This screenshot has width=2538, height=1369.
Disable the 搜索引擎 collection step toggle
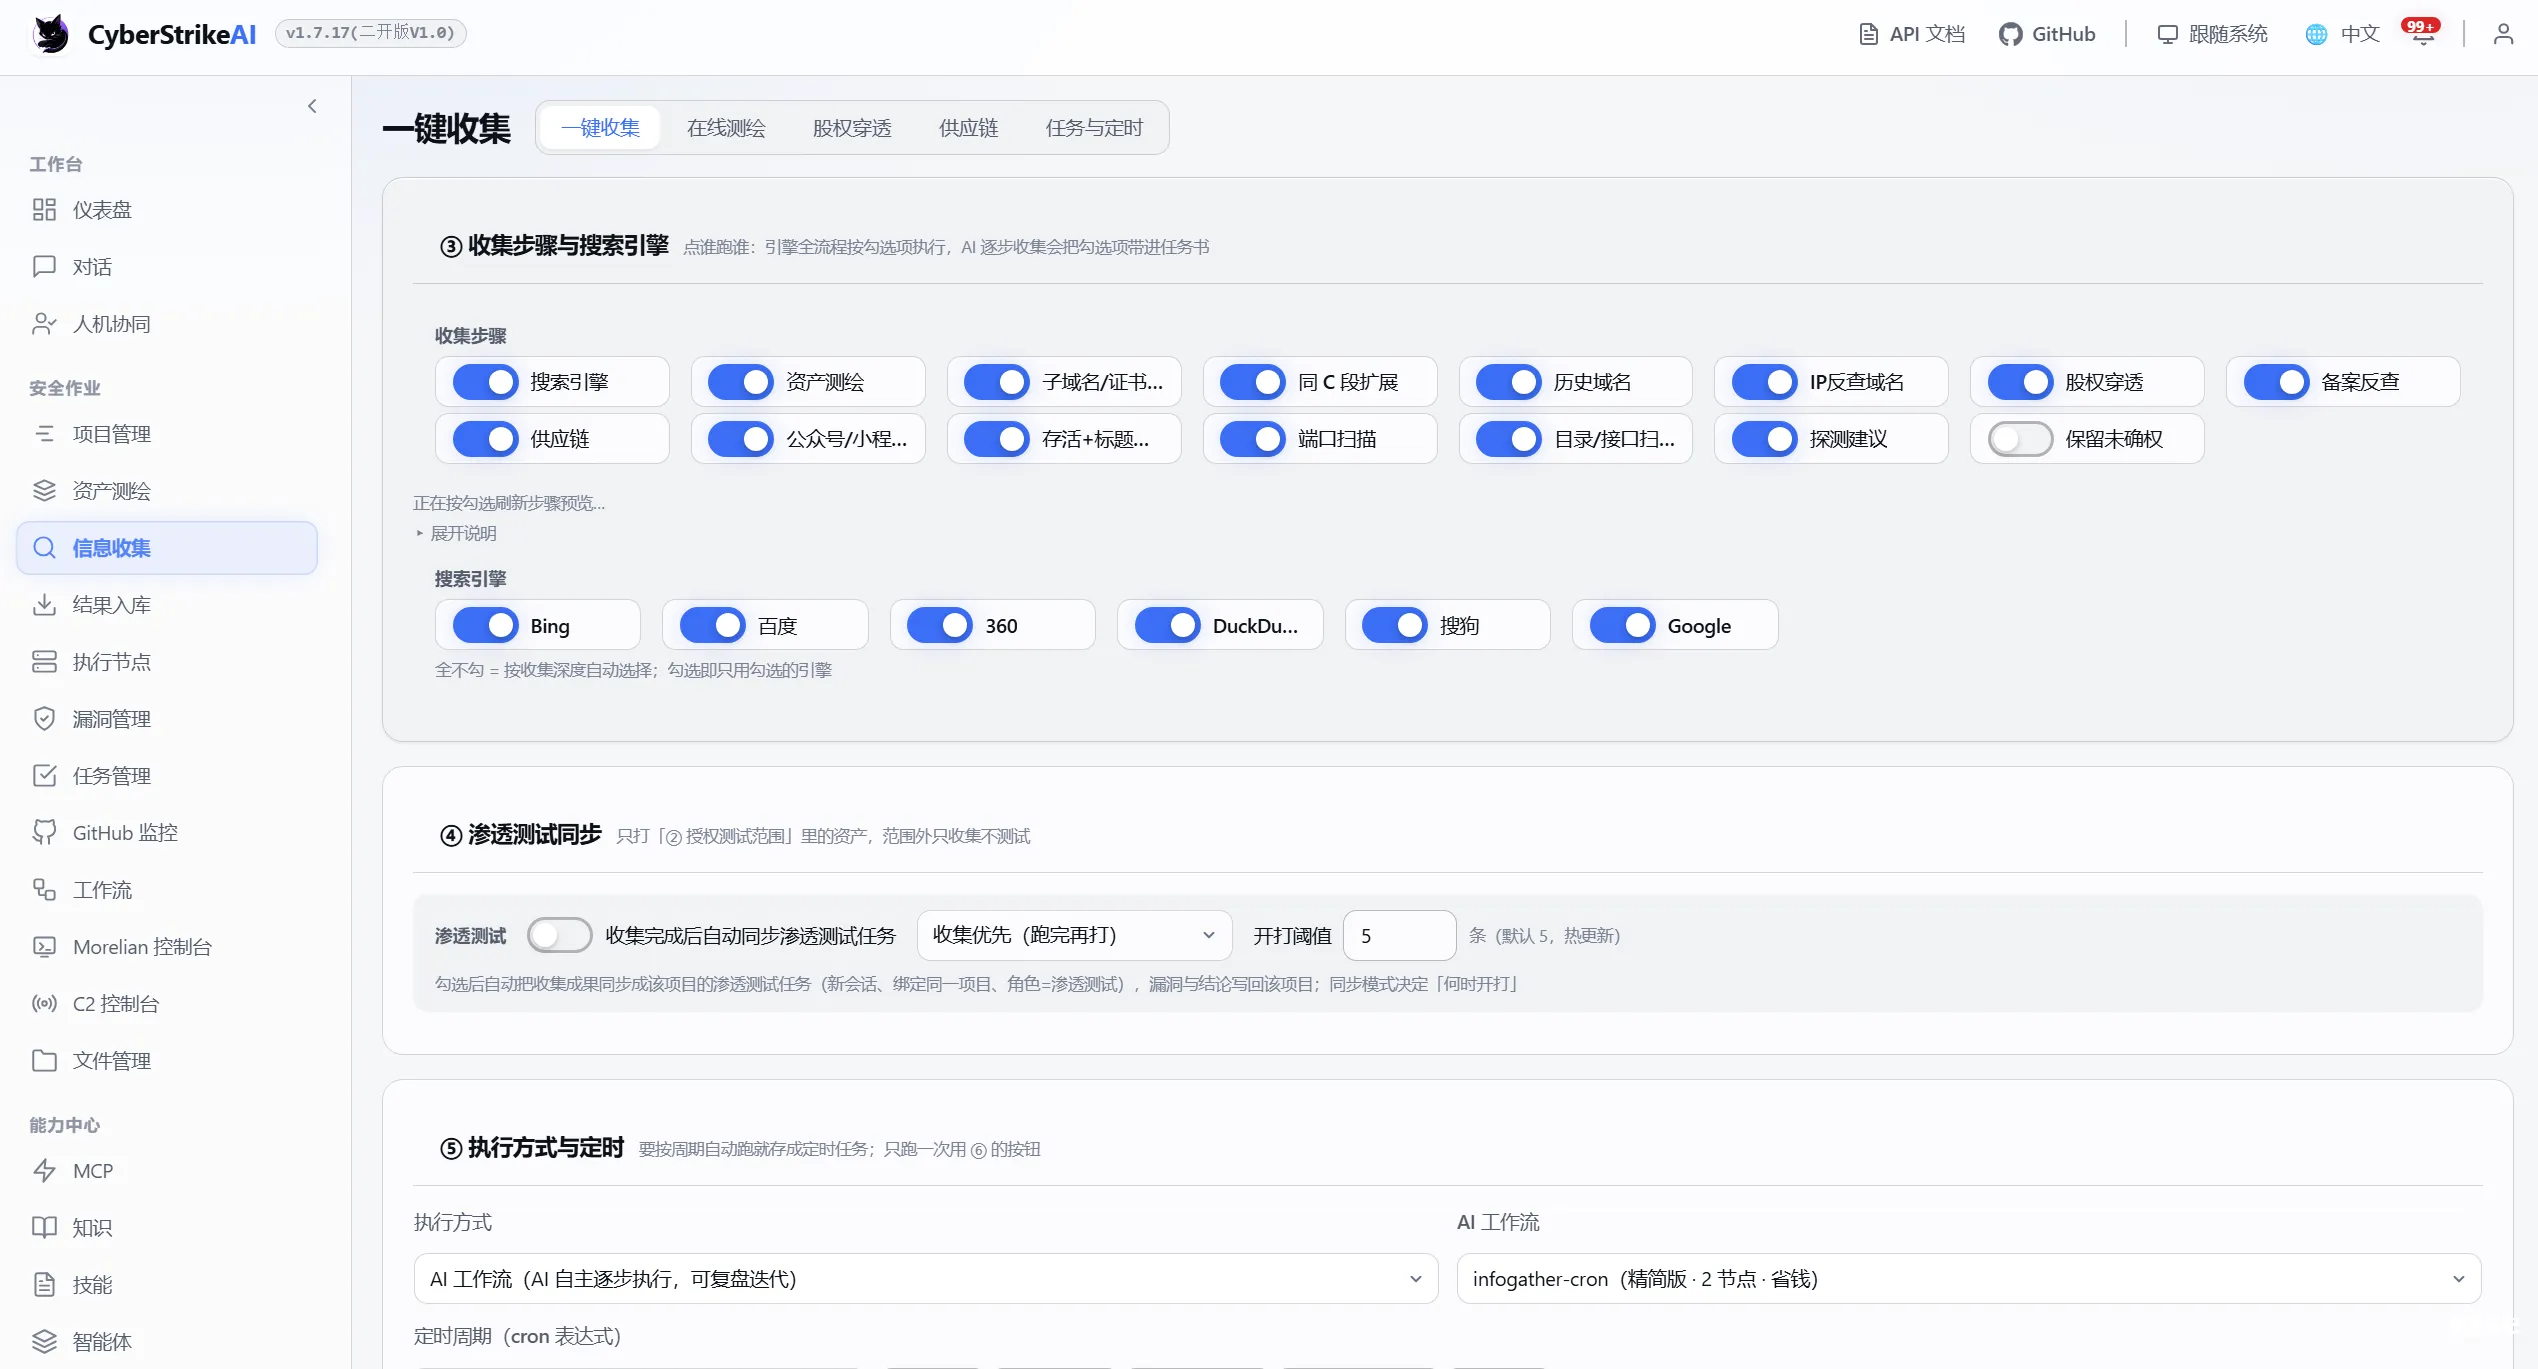[485, 382]
